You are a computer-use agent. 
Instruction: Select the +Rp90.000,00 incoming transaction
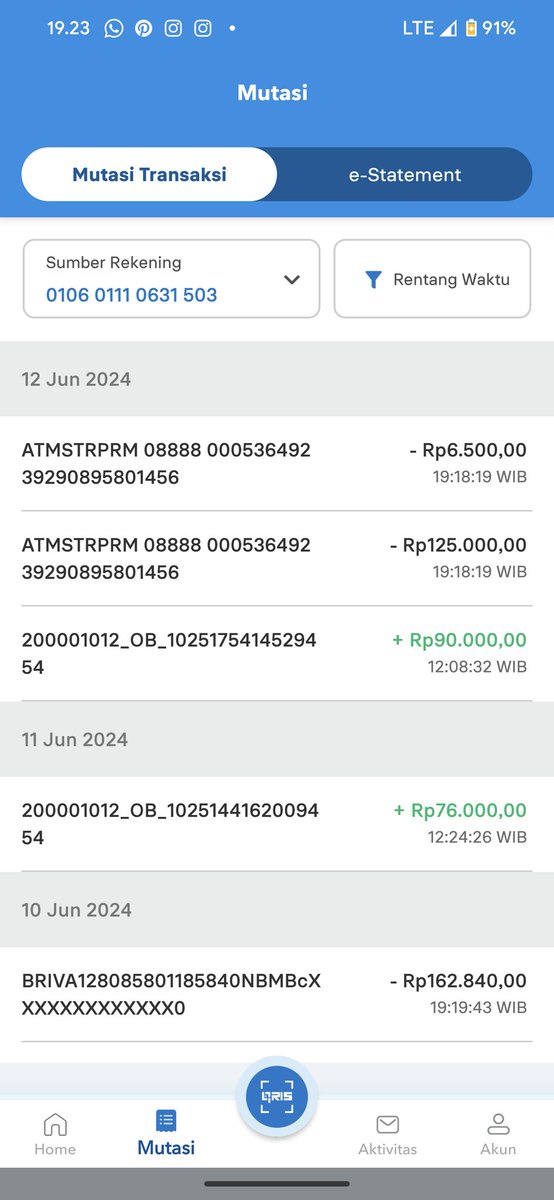[x=277, y=653]
